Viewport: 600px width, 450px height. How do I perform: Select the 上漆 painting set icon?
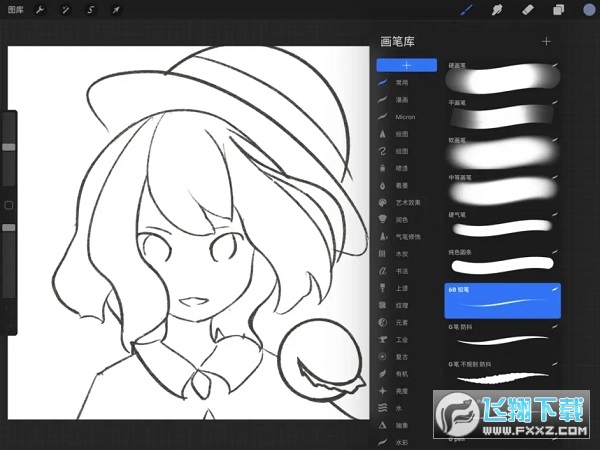382,288
